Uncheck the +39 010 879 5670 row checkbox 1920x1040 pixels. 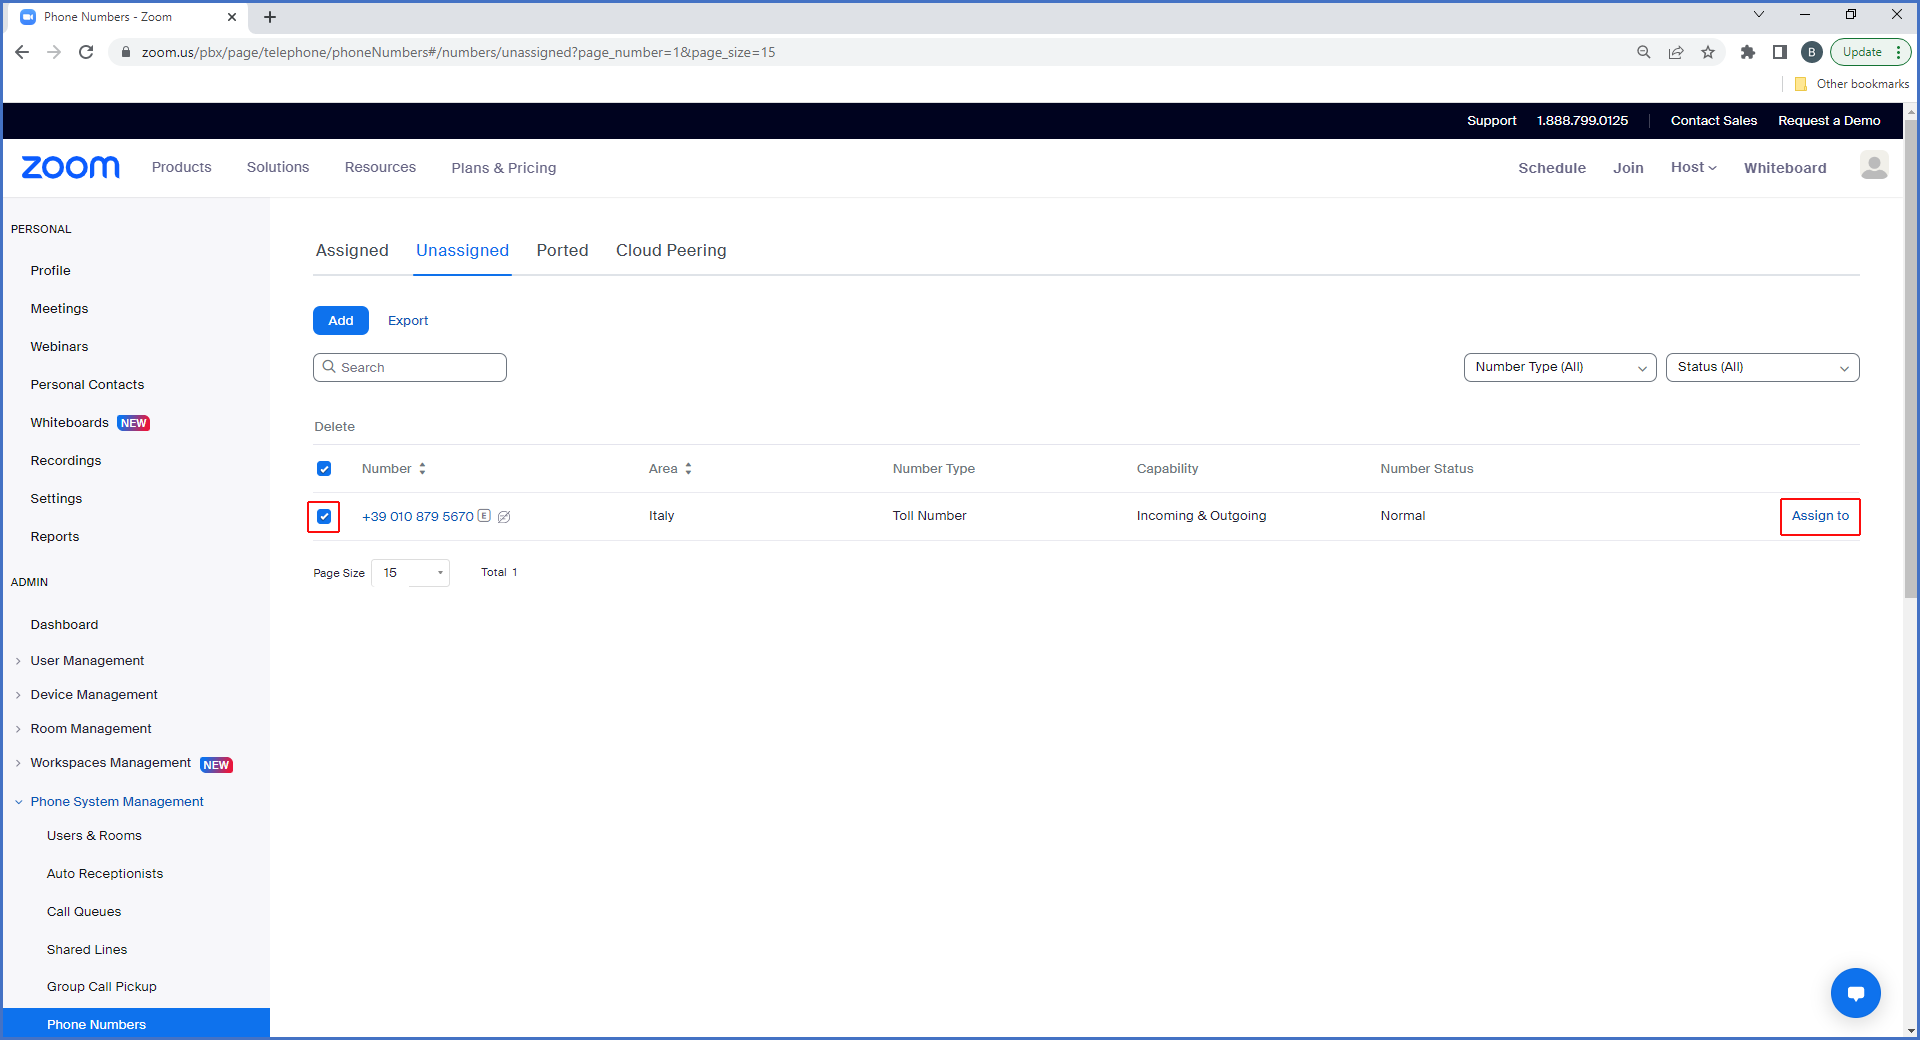(x=324, y=516)
